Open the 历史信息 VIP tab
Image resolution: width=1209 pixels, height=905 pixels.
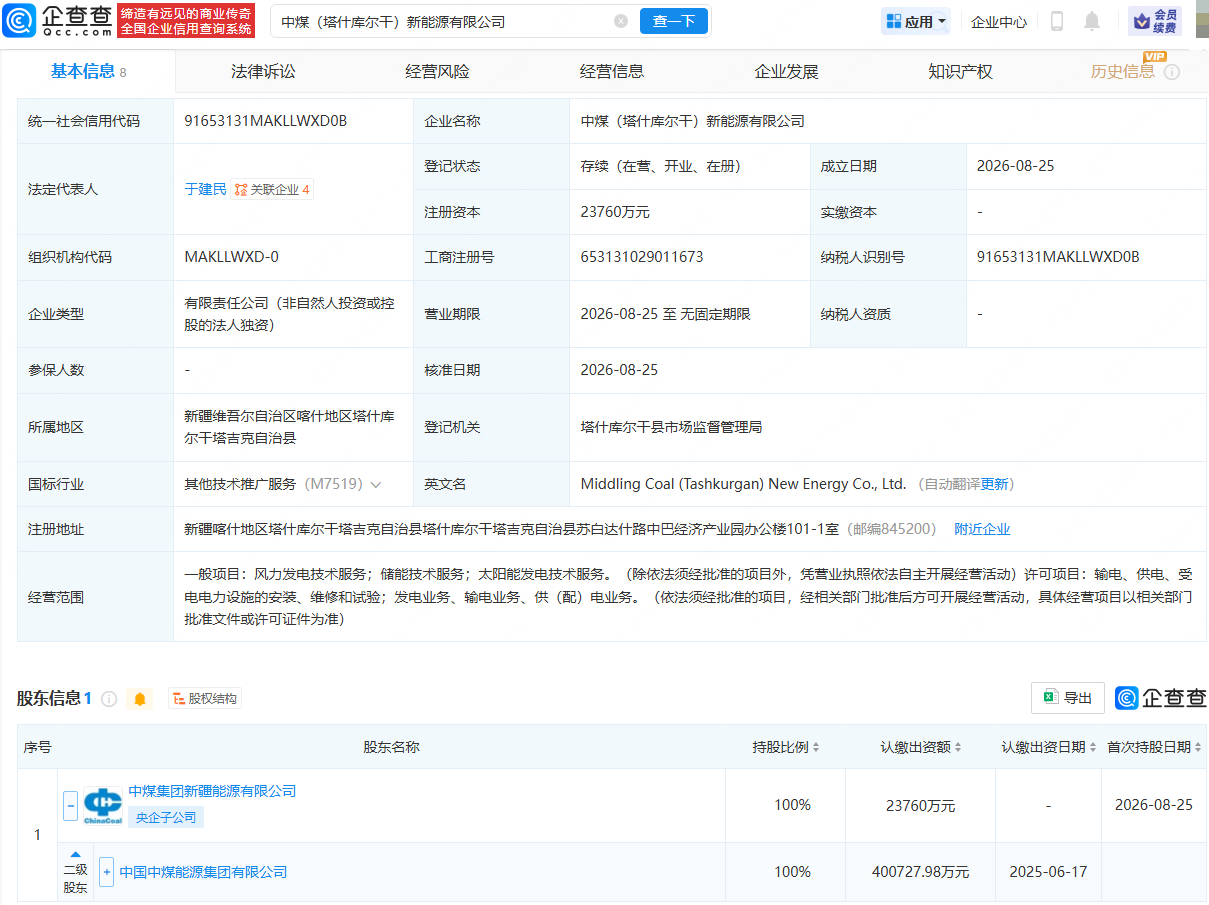1122,71
